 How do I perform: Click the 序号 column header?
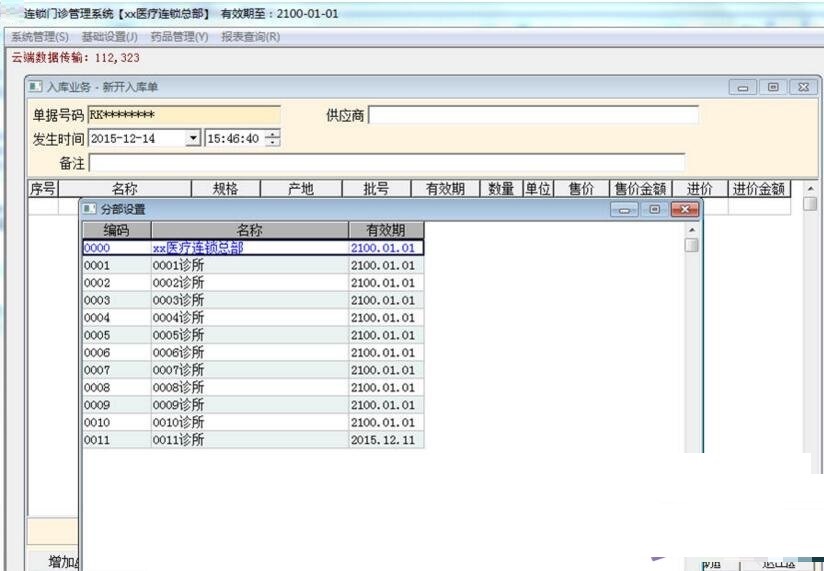[43, 189]
